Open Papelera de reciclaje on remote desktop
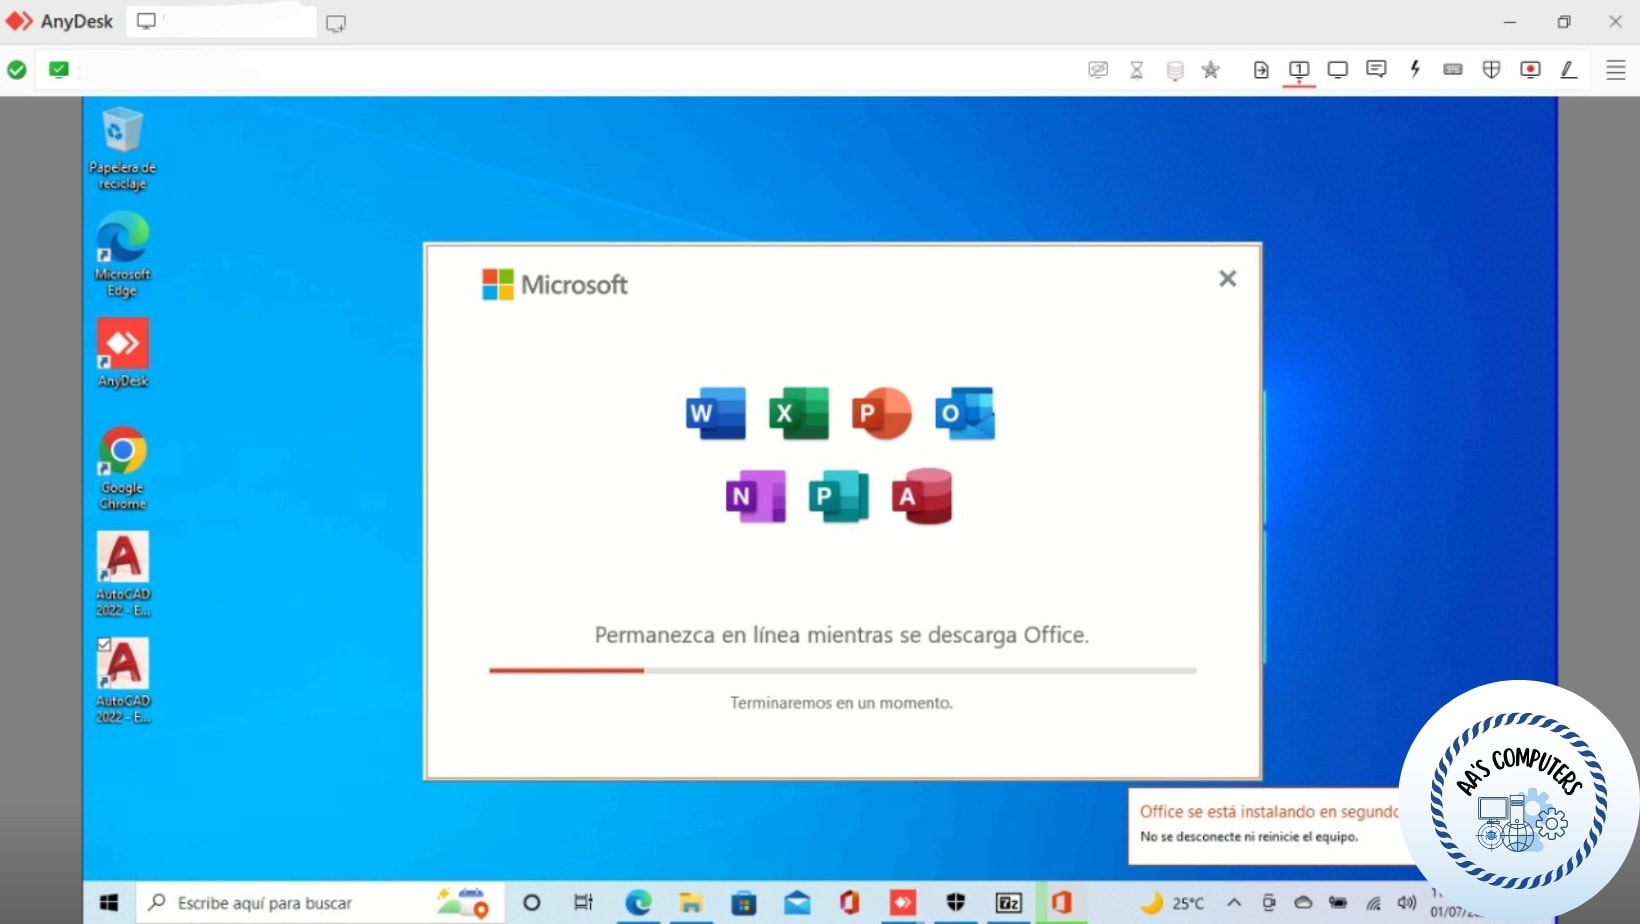This screenshot has height=924, width=1640. pos(122,148)
